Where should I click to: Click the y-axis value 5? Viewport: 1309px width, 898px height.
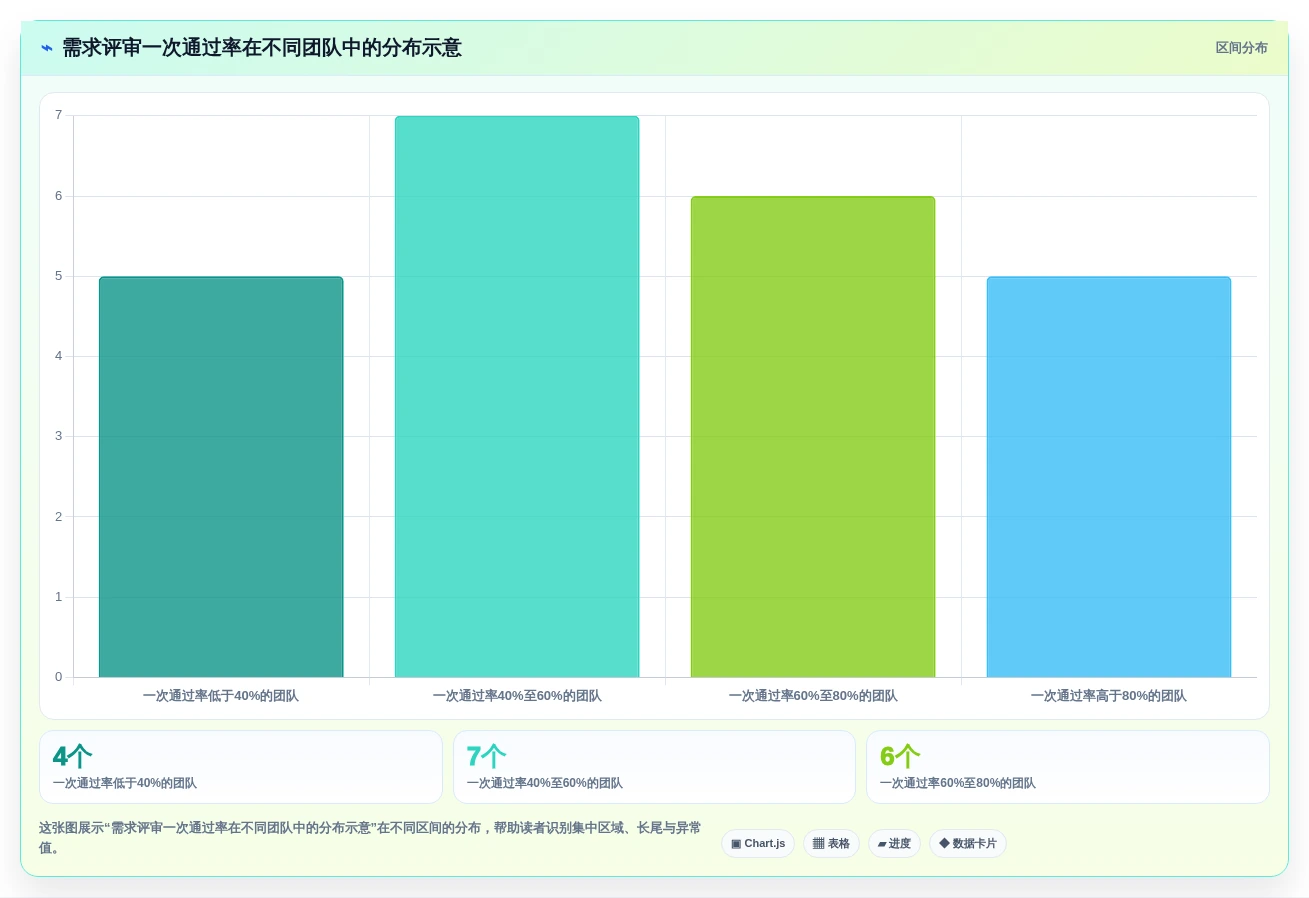(58, 276)
